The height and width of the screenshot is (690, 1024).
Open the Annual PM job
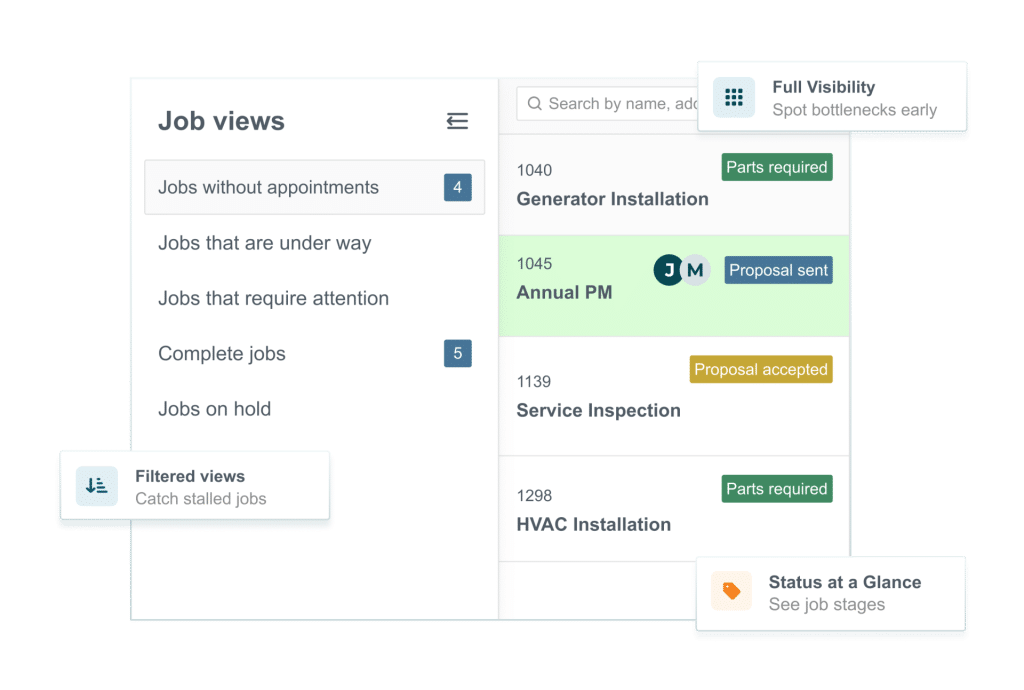pyautogui.click(x=674, y=286)
